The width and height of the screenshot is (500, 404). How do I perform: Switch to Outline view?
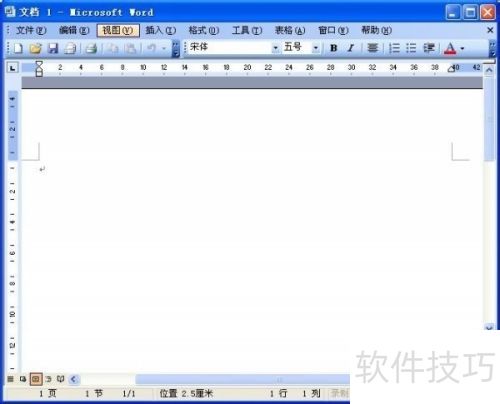(x=49, y=379)
